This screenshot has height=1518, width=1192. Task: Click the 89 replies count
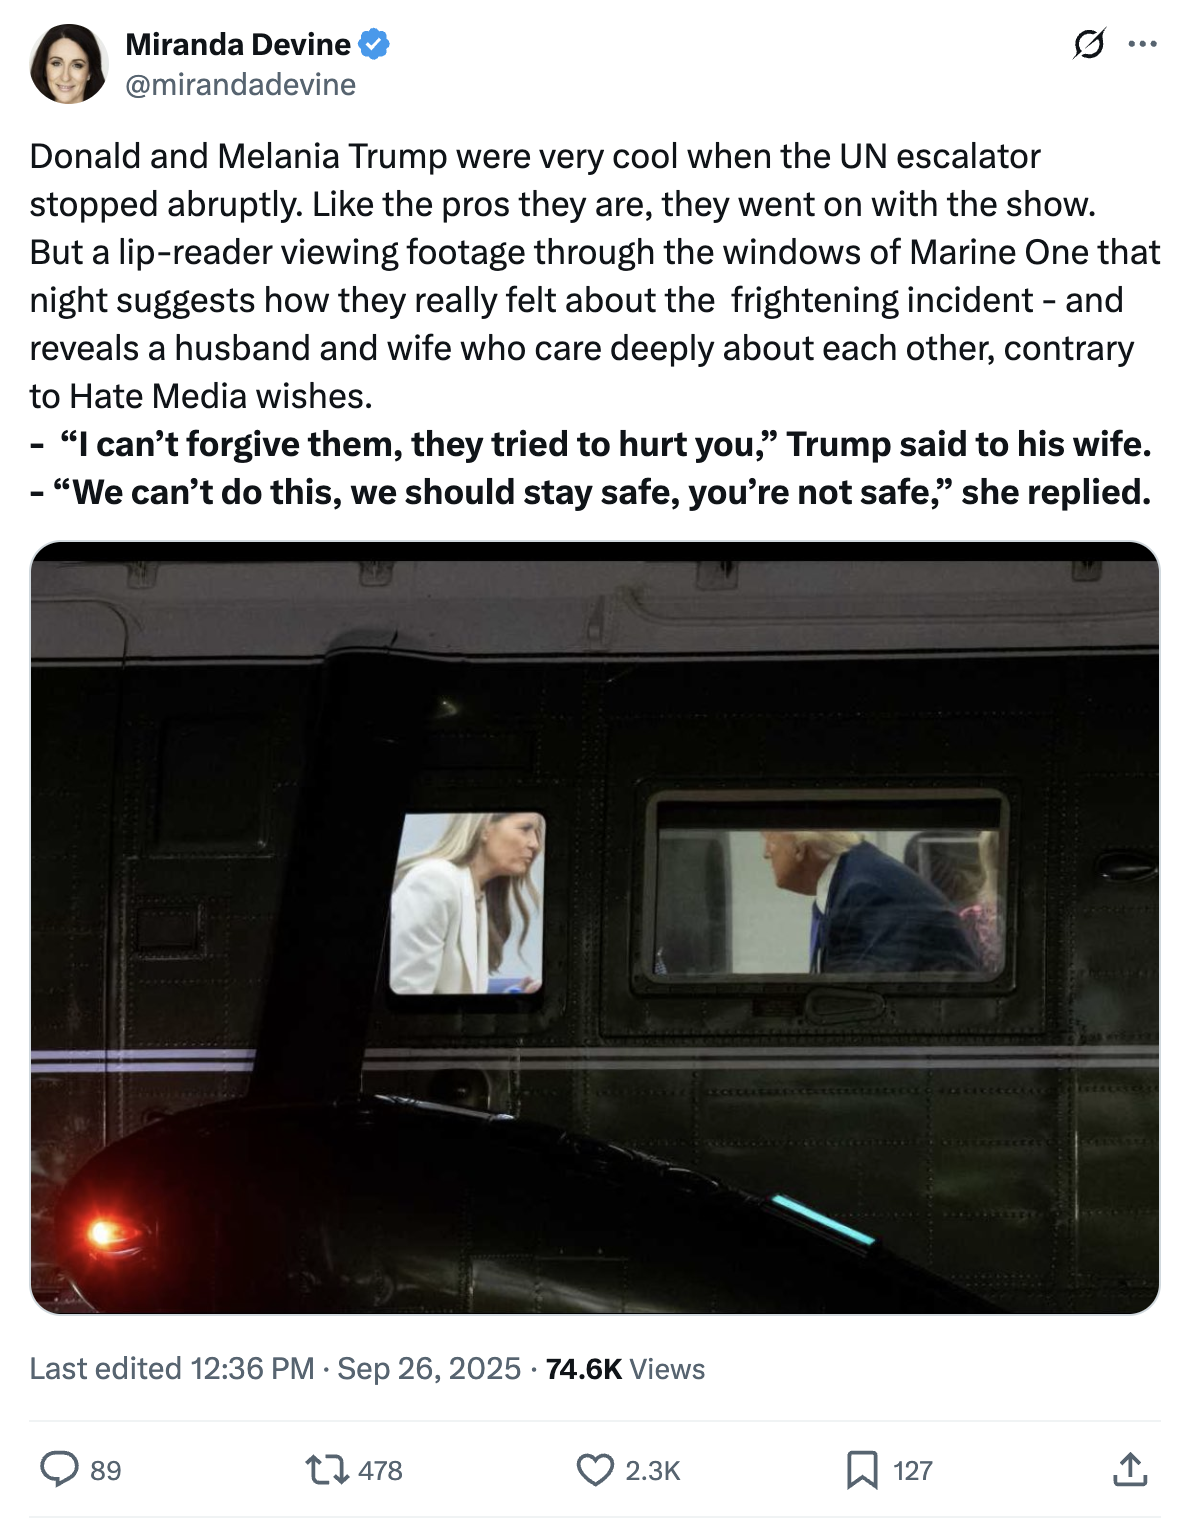[x=105, y=1470]
